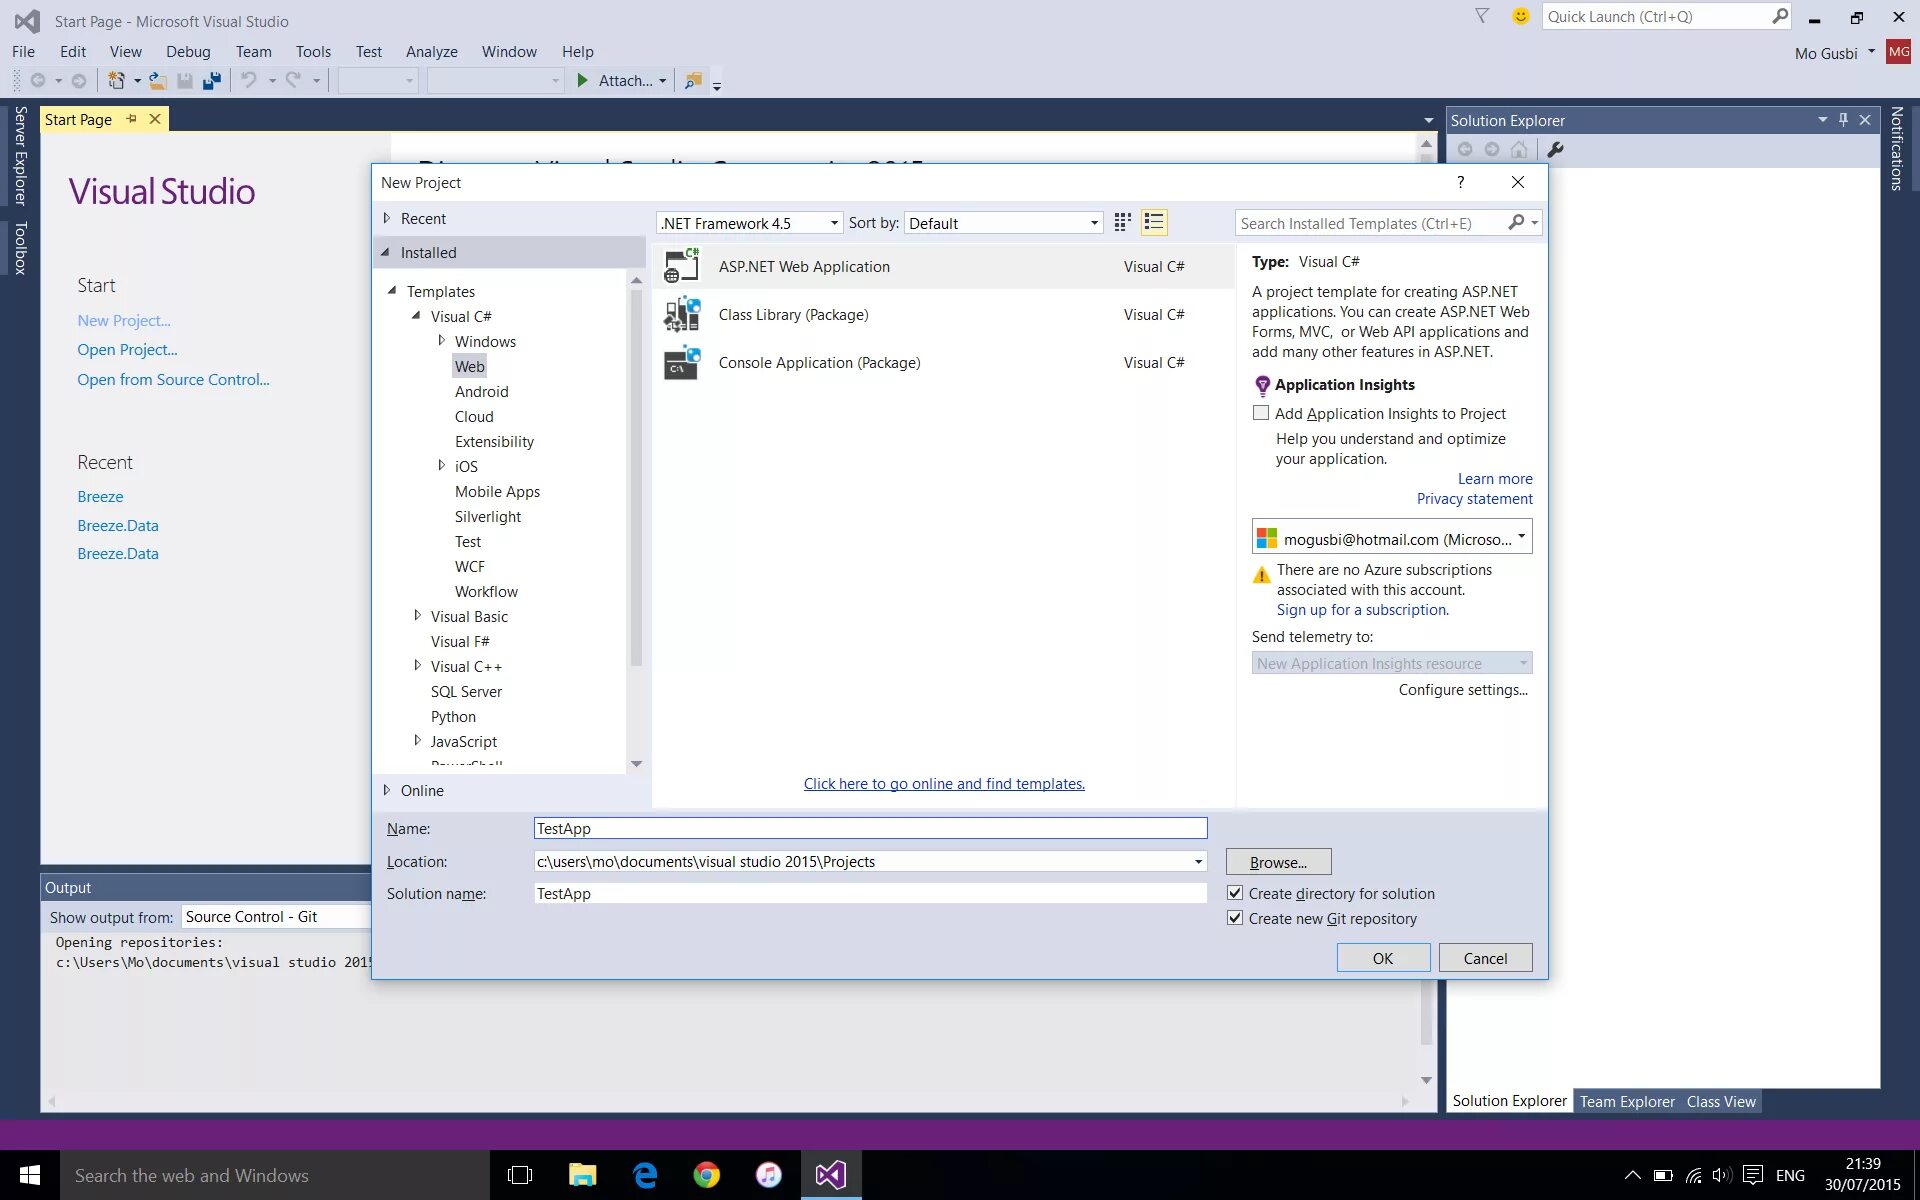
Task: Click the Search Installed Templates search icon
Action: coord(1516,221)
